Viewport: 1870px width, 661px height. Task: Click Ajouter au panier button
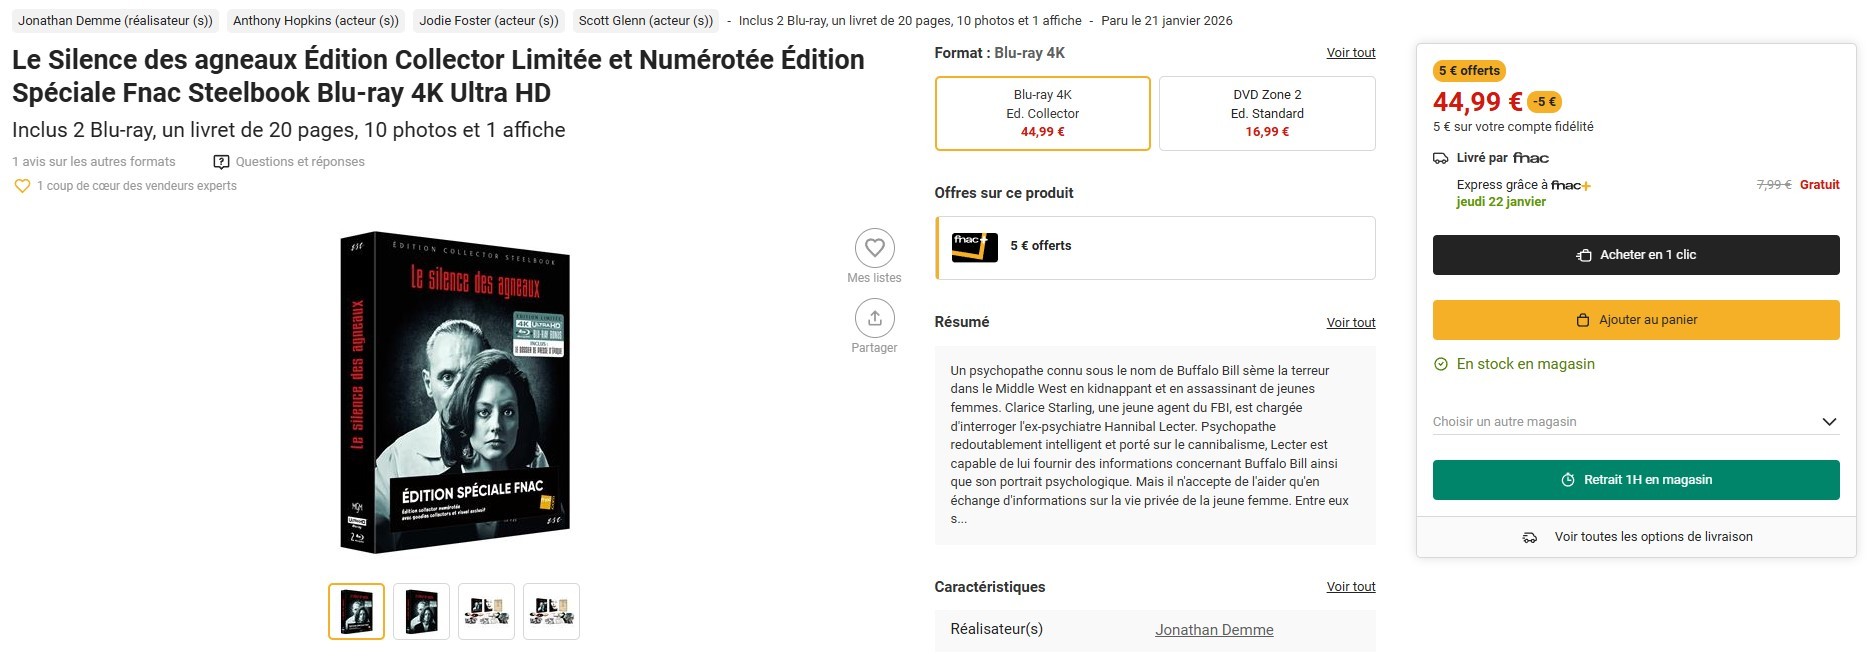pyautogui.click(x=1635, y=320)
